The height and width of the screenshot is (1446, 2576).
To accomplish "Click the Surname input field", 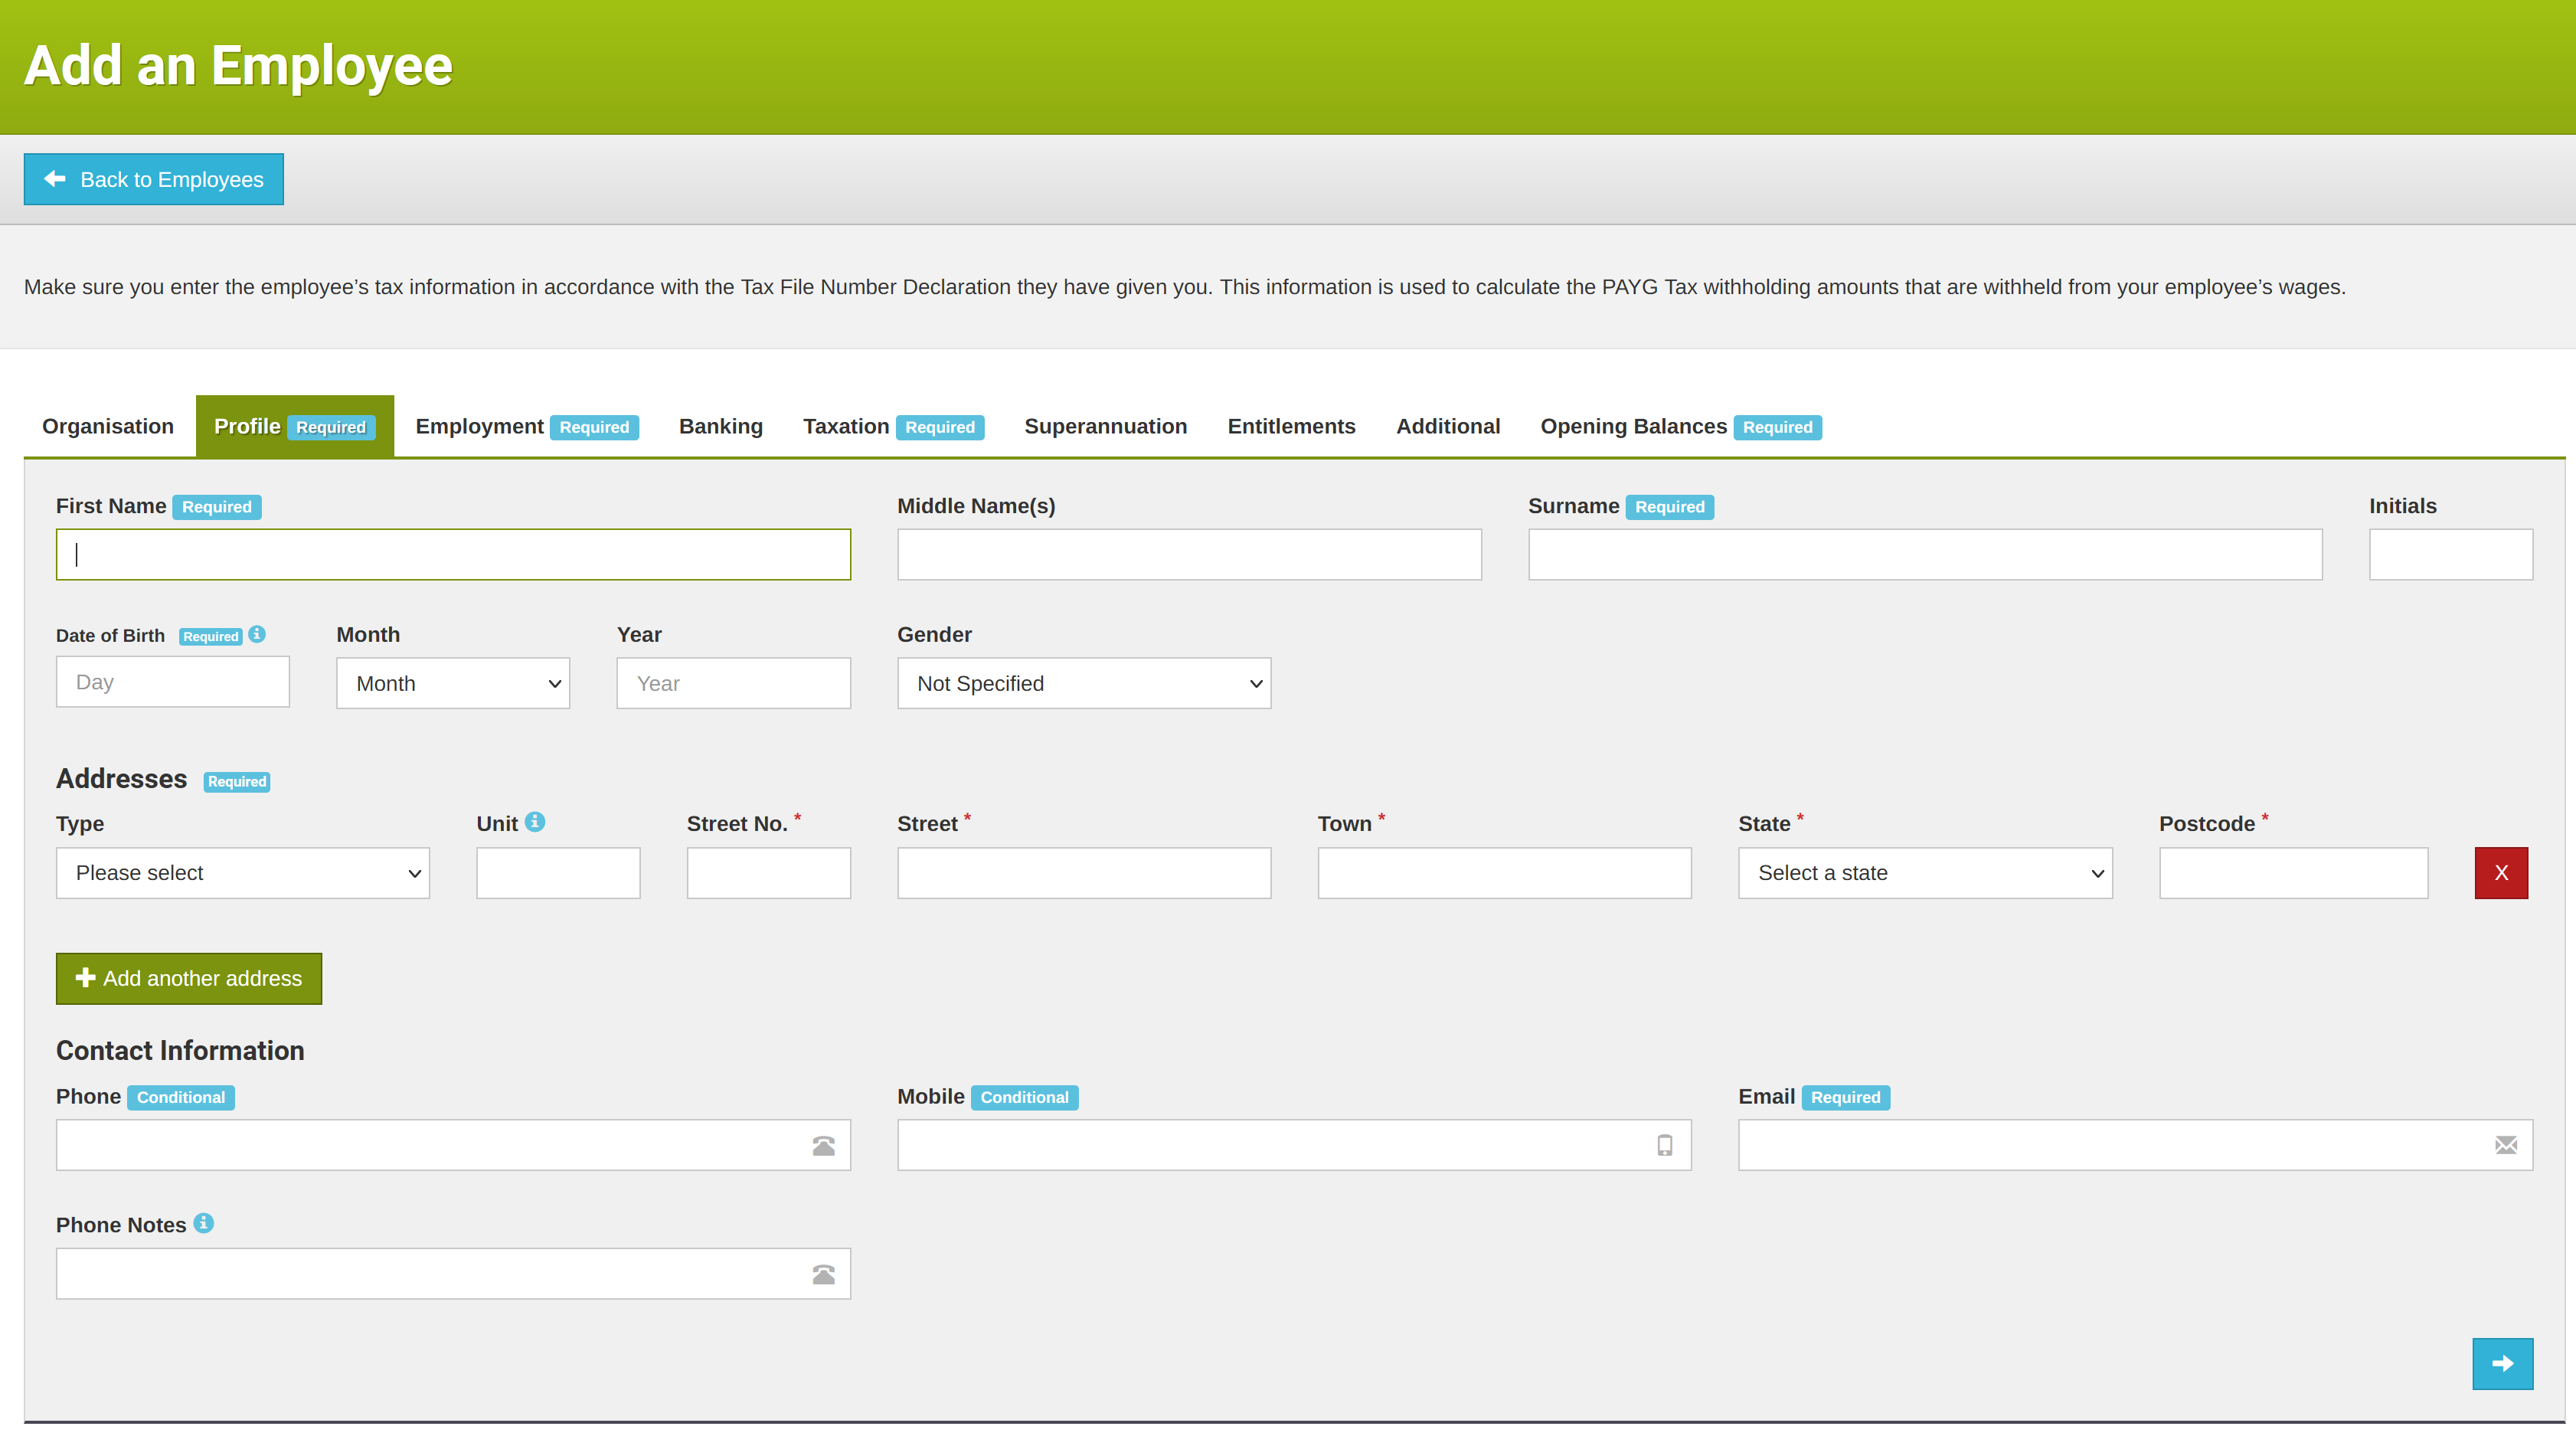I will click(1925, 554).
